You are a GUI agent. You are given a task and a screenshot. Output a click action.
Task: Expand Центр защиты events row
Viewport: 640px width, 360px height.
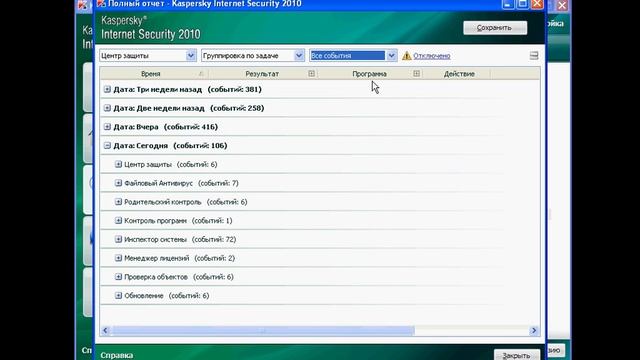[x=118, y=164]
